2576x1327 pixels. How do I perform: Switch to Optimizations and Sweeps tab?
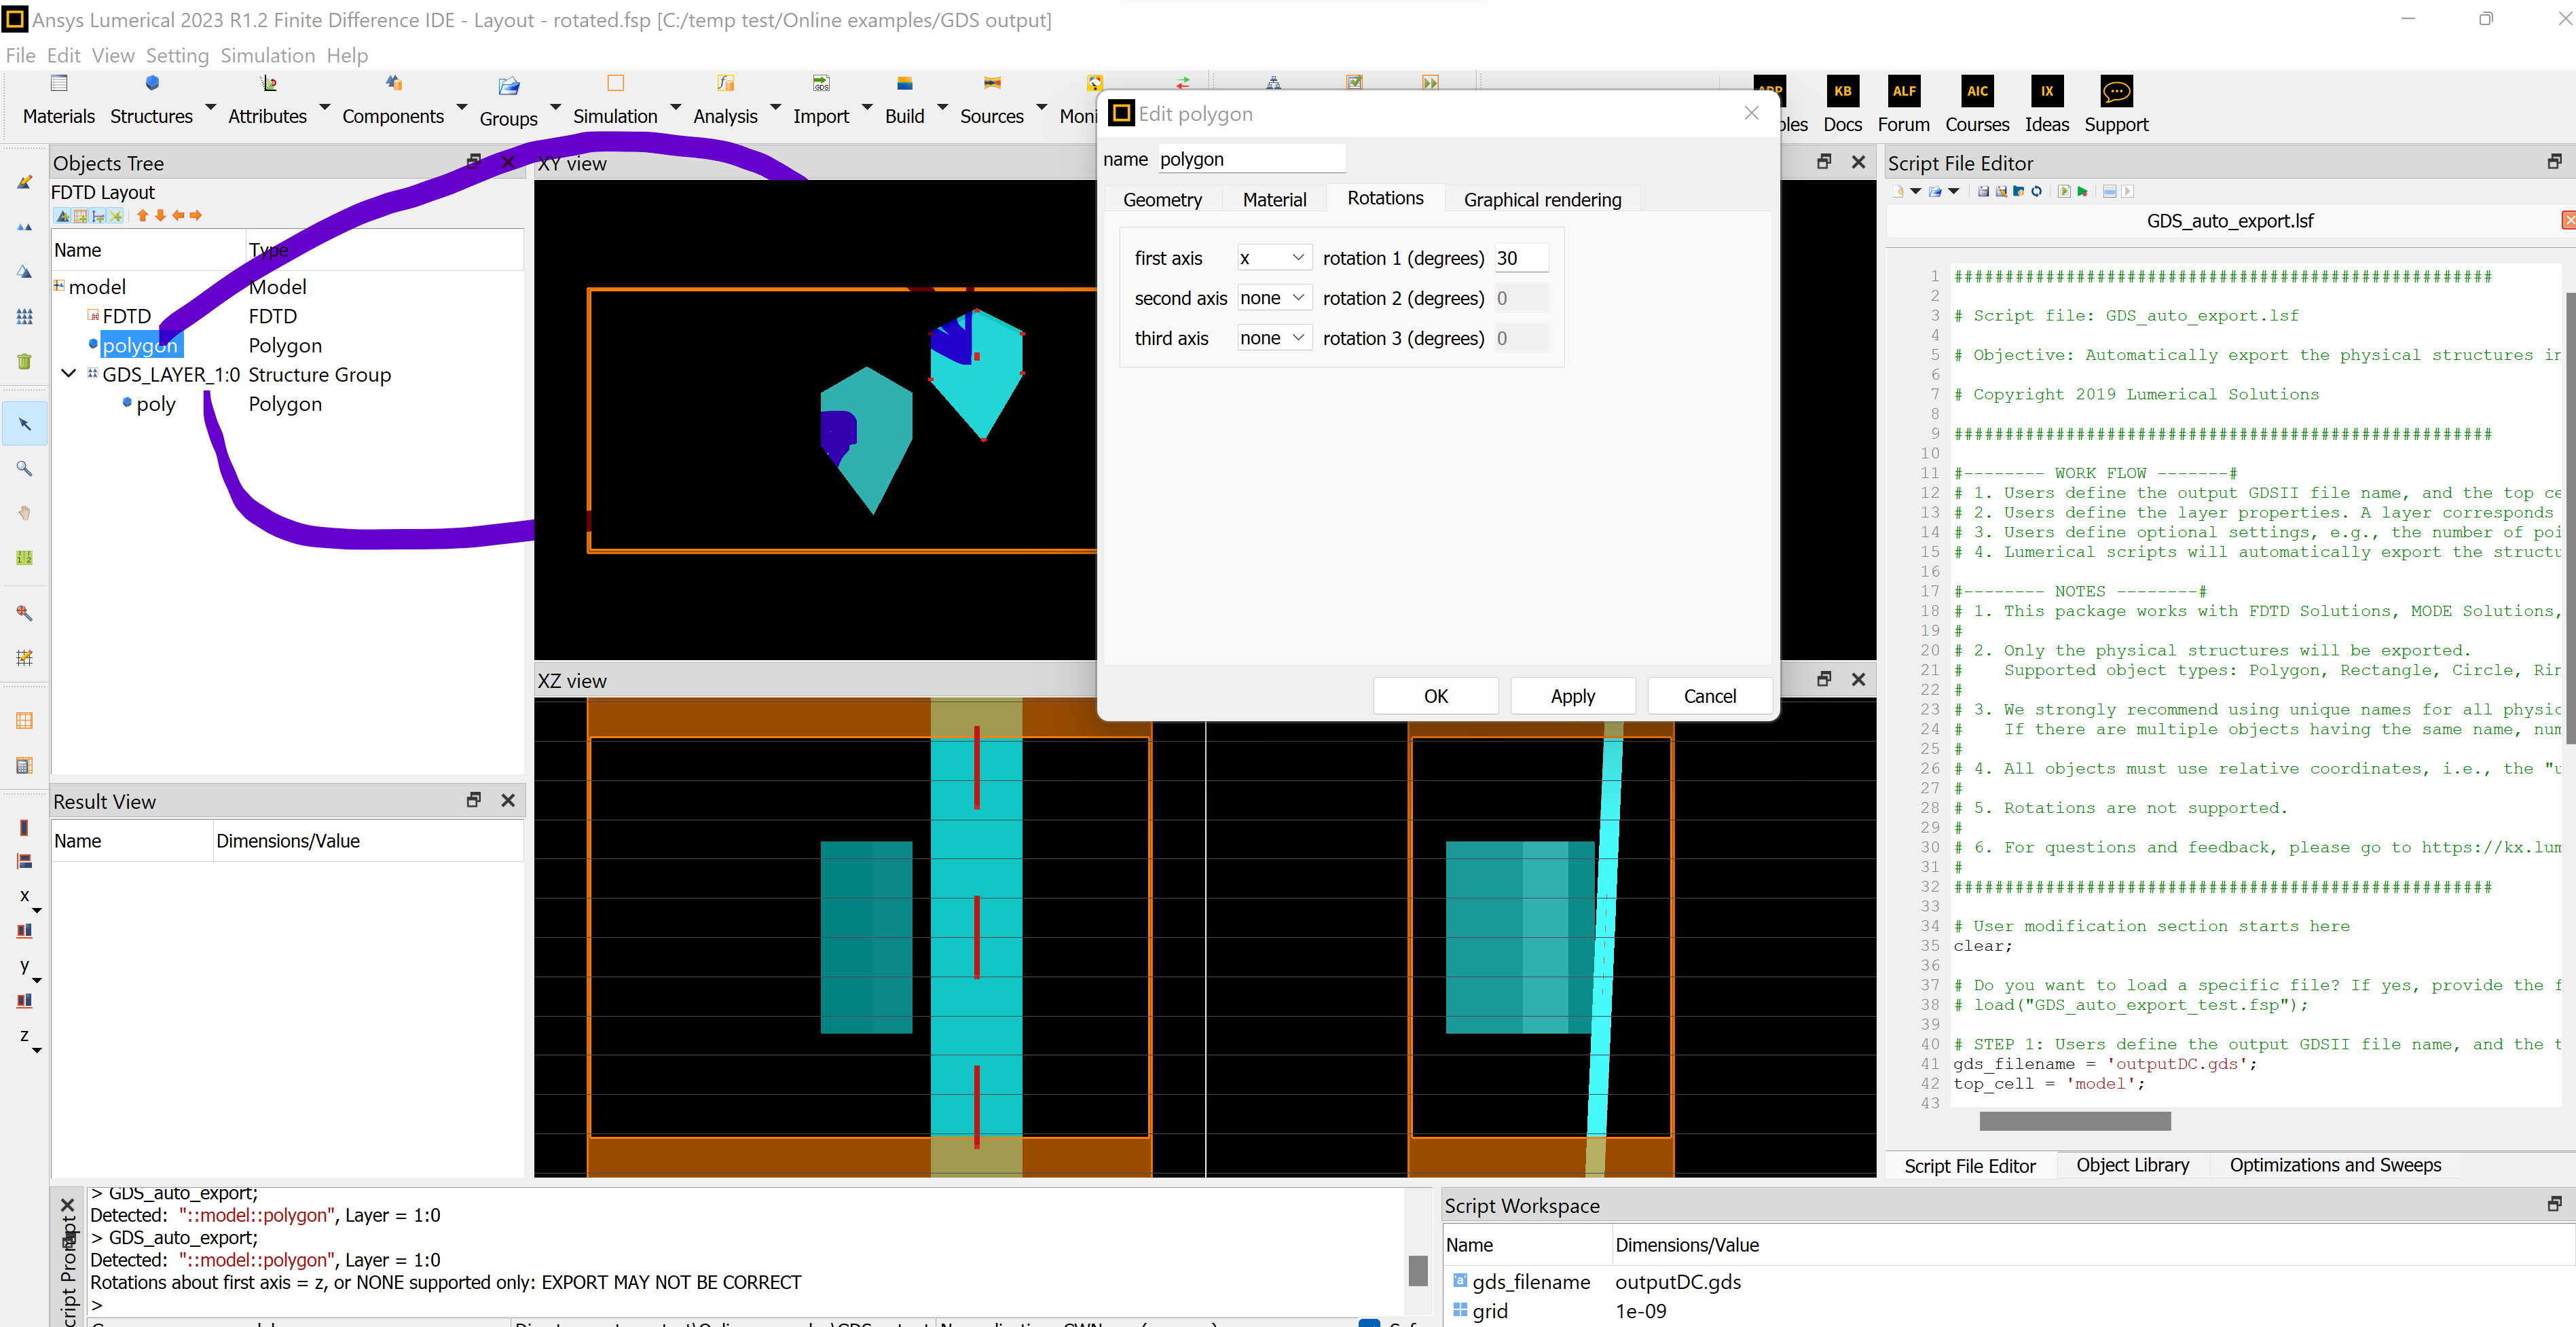pos(2335,1165)
